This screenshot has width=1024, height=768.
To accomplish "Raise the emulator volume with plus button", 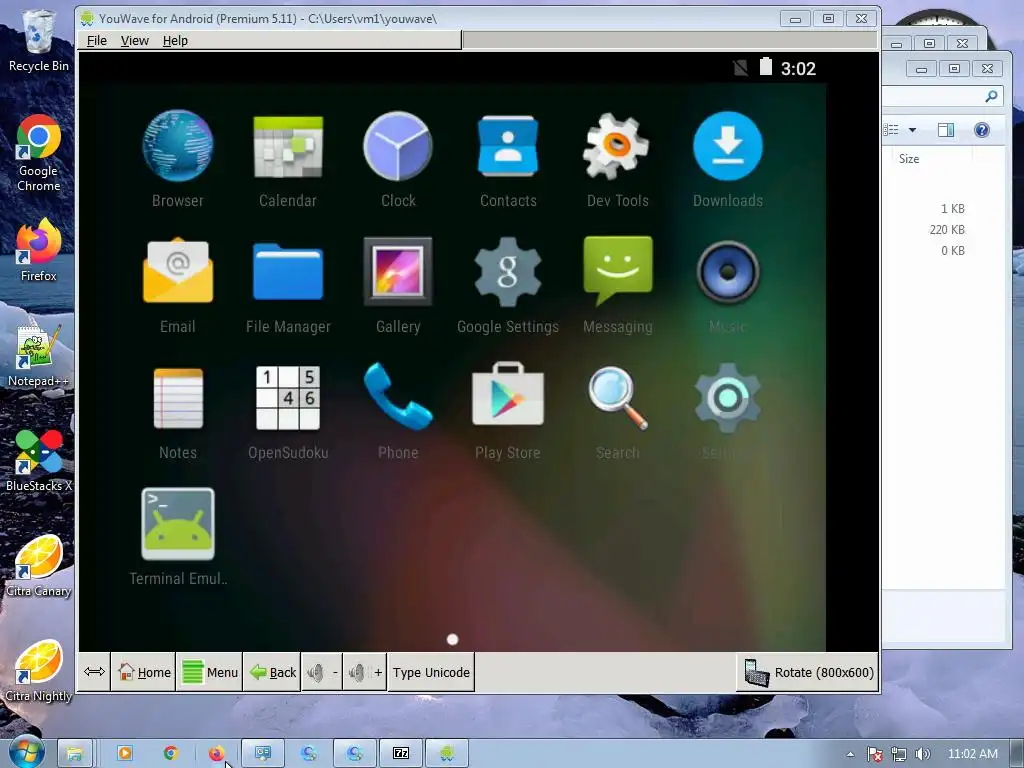I will 364,672.
